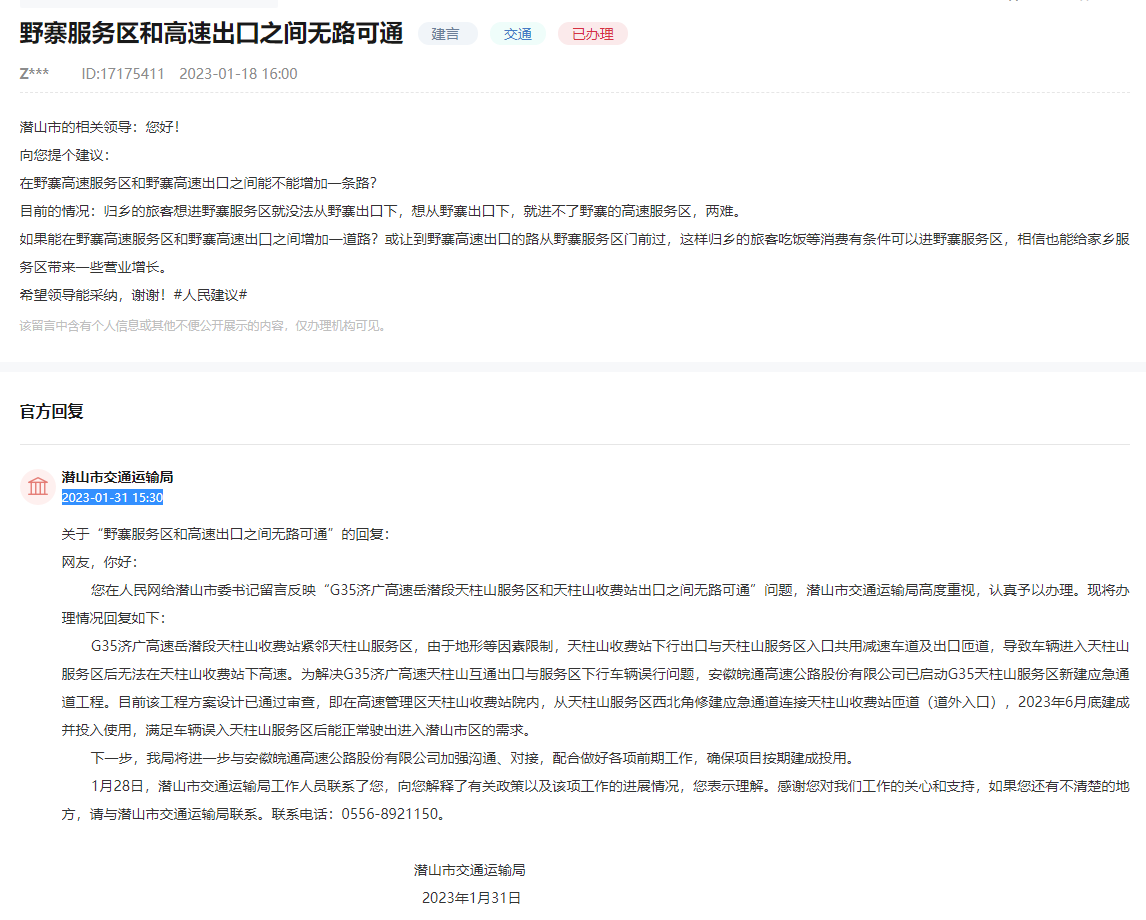Viewport: 1146px width, 920px height.
Task: Click the 建言 tag
Action: pyautogui.click(x=446, y=34)
